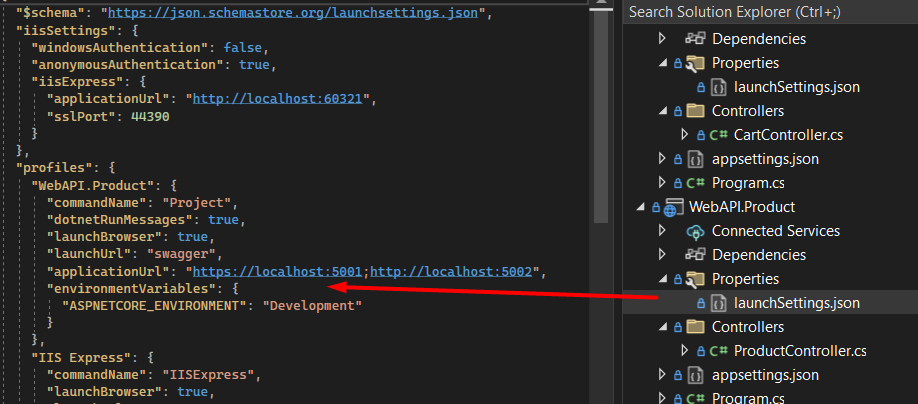This screenshot has width=918, height=404.
Task: Click the JSON icon of appsettings.json below CartController.cs
Action: coord(695,159)
